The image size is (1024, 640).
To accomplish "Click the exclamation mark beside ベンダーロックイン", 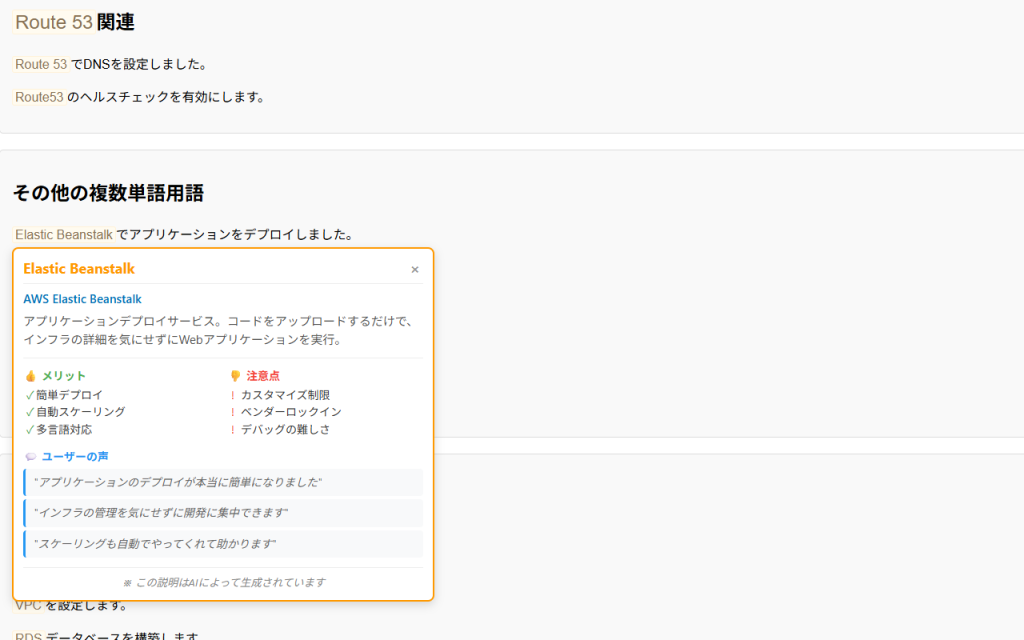I will (233, 412).
